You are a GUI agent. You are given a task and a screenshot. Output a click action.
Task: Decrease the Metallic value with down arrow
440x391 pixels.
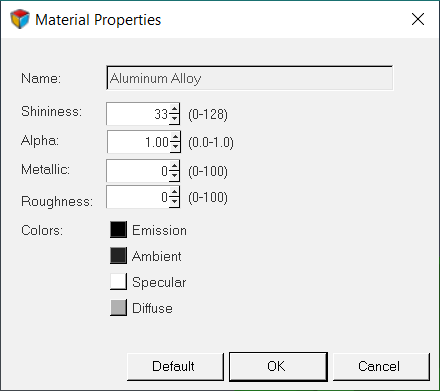pos(174,176)
